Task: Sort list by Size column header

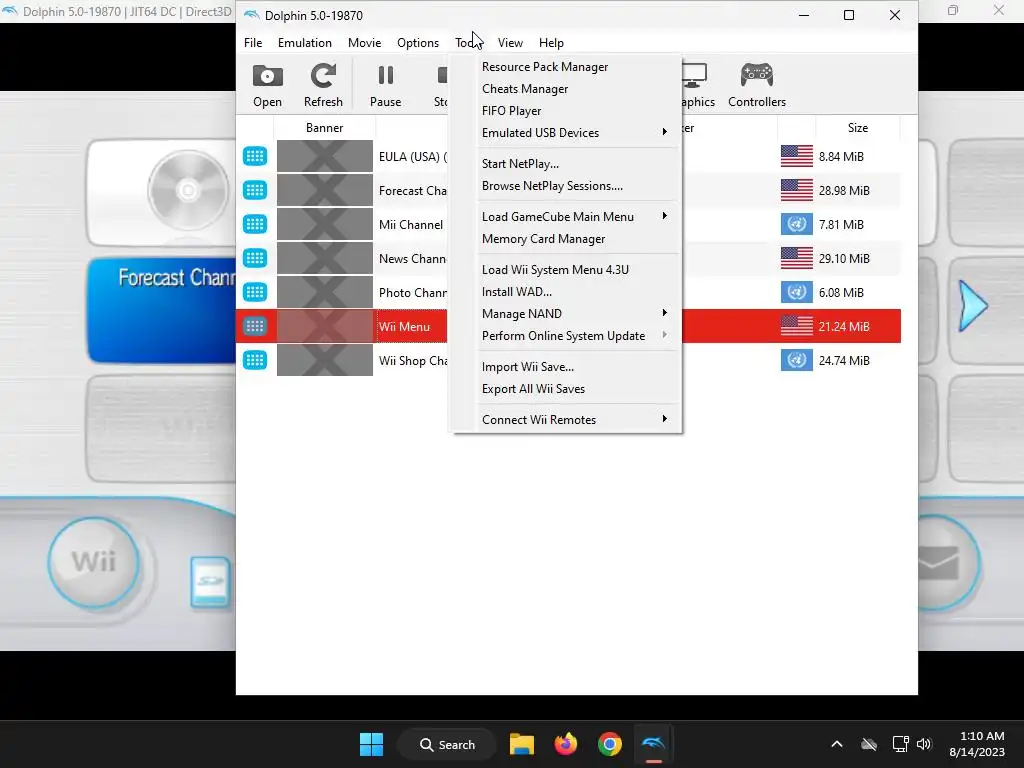Action: coord(857,128)
